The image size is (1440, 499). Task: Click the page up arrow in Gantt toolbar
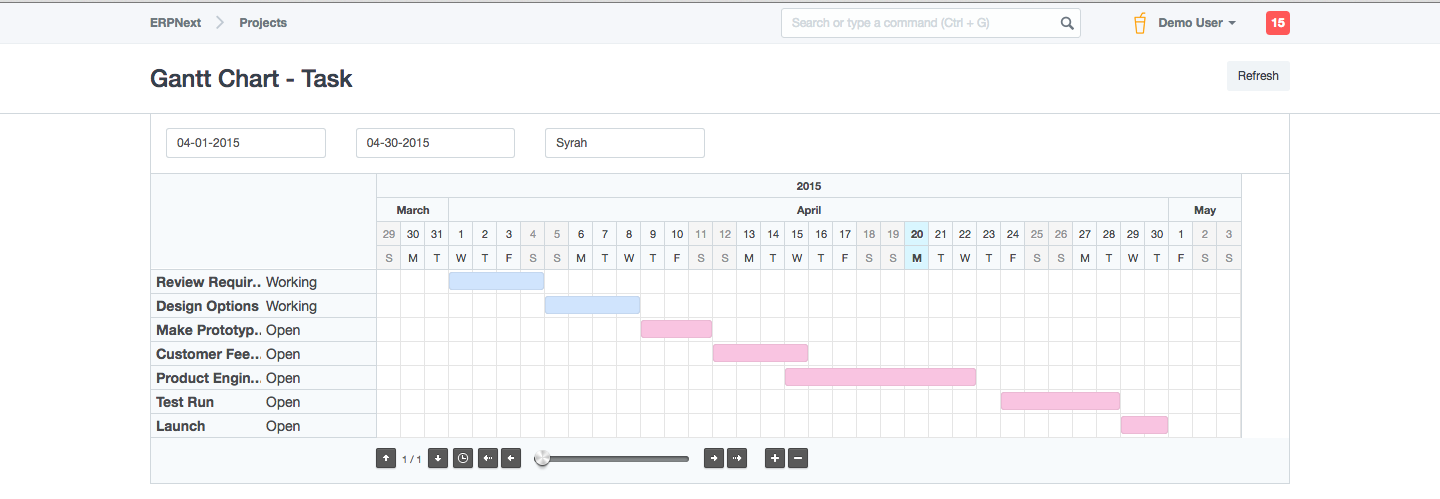click(x=386, y=458)
